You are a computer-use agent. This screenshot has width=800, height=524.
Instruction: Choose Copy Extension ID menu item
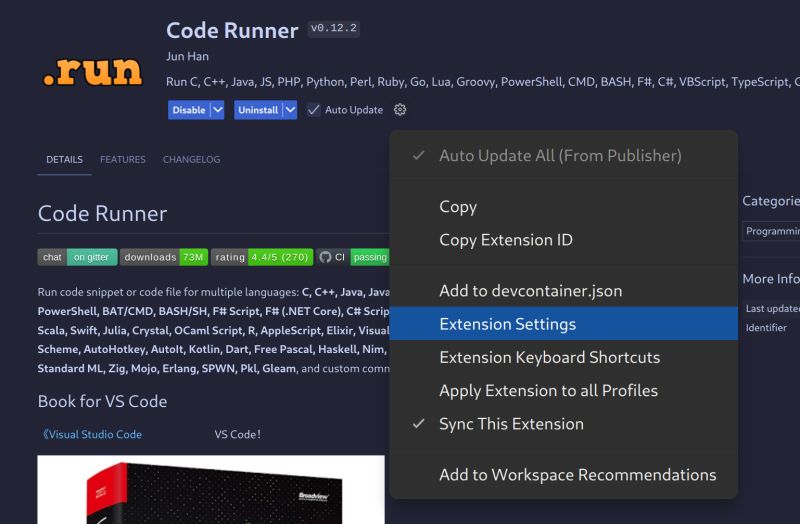[x=563, y=240]
